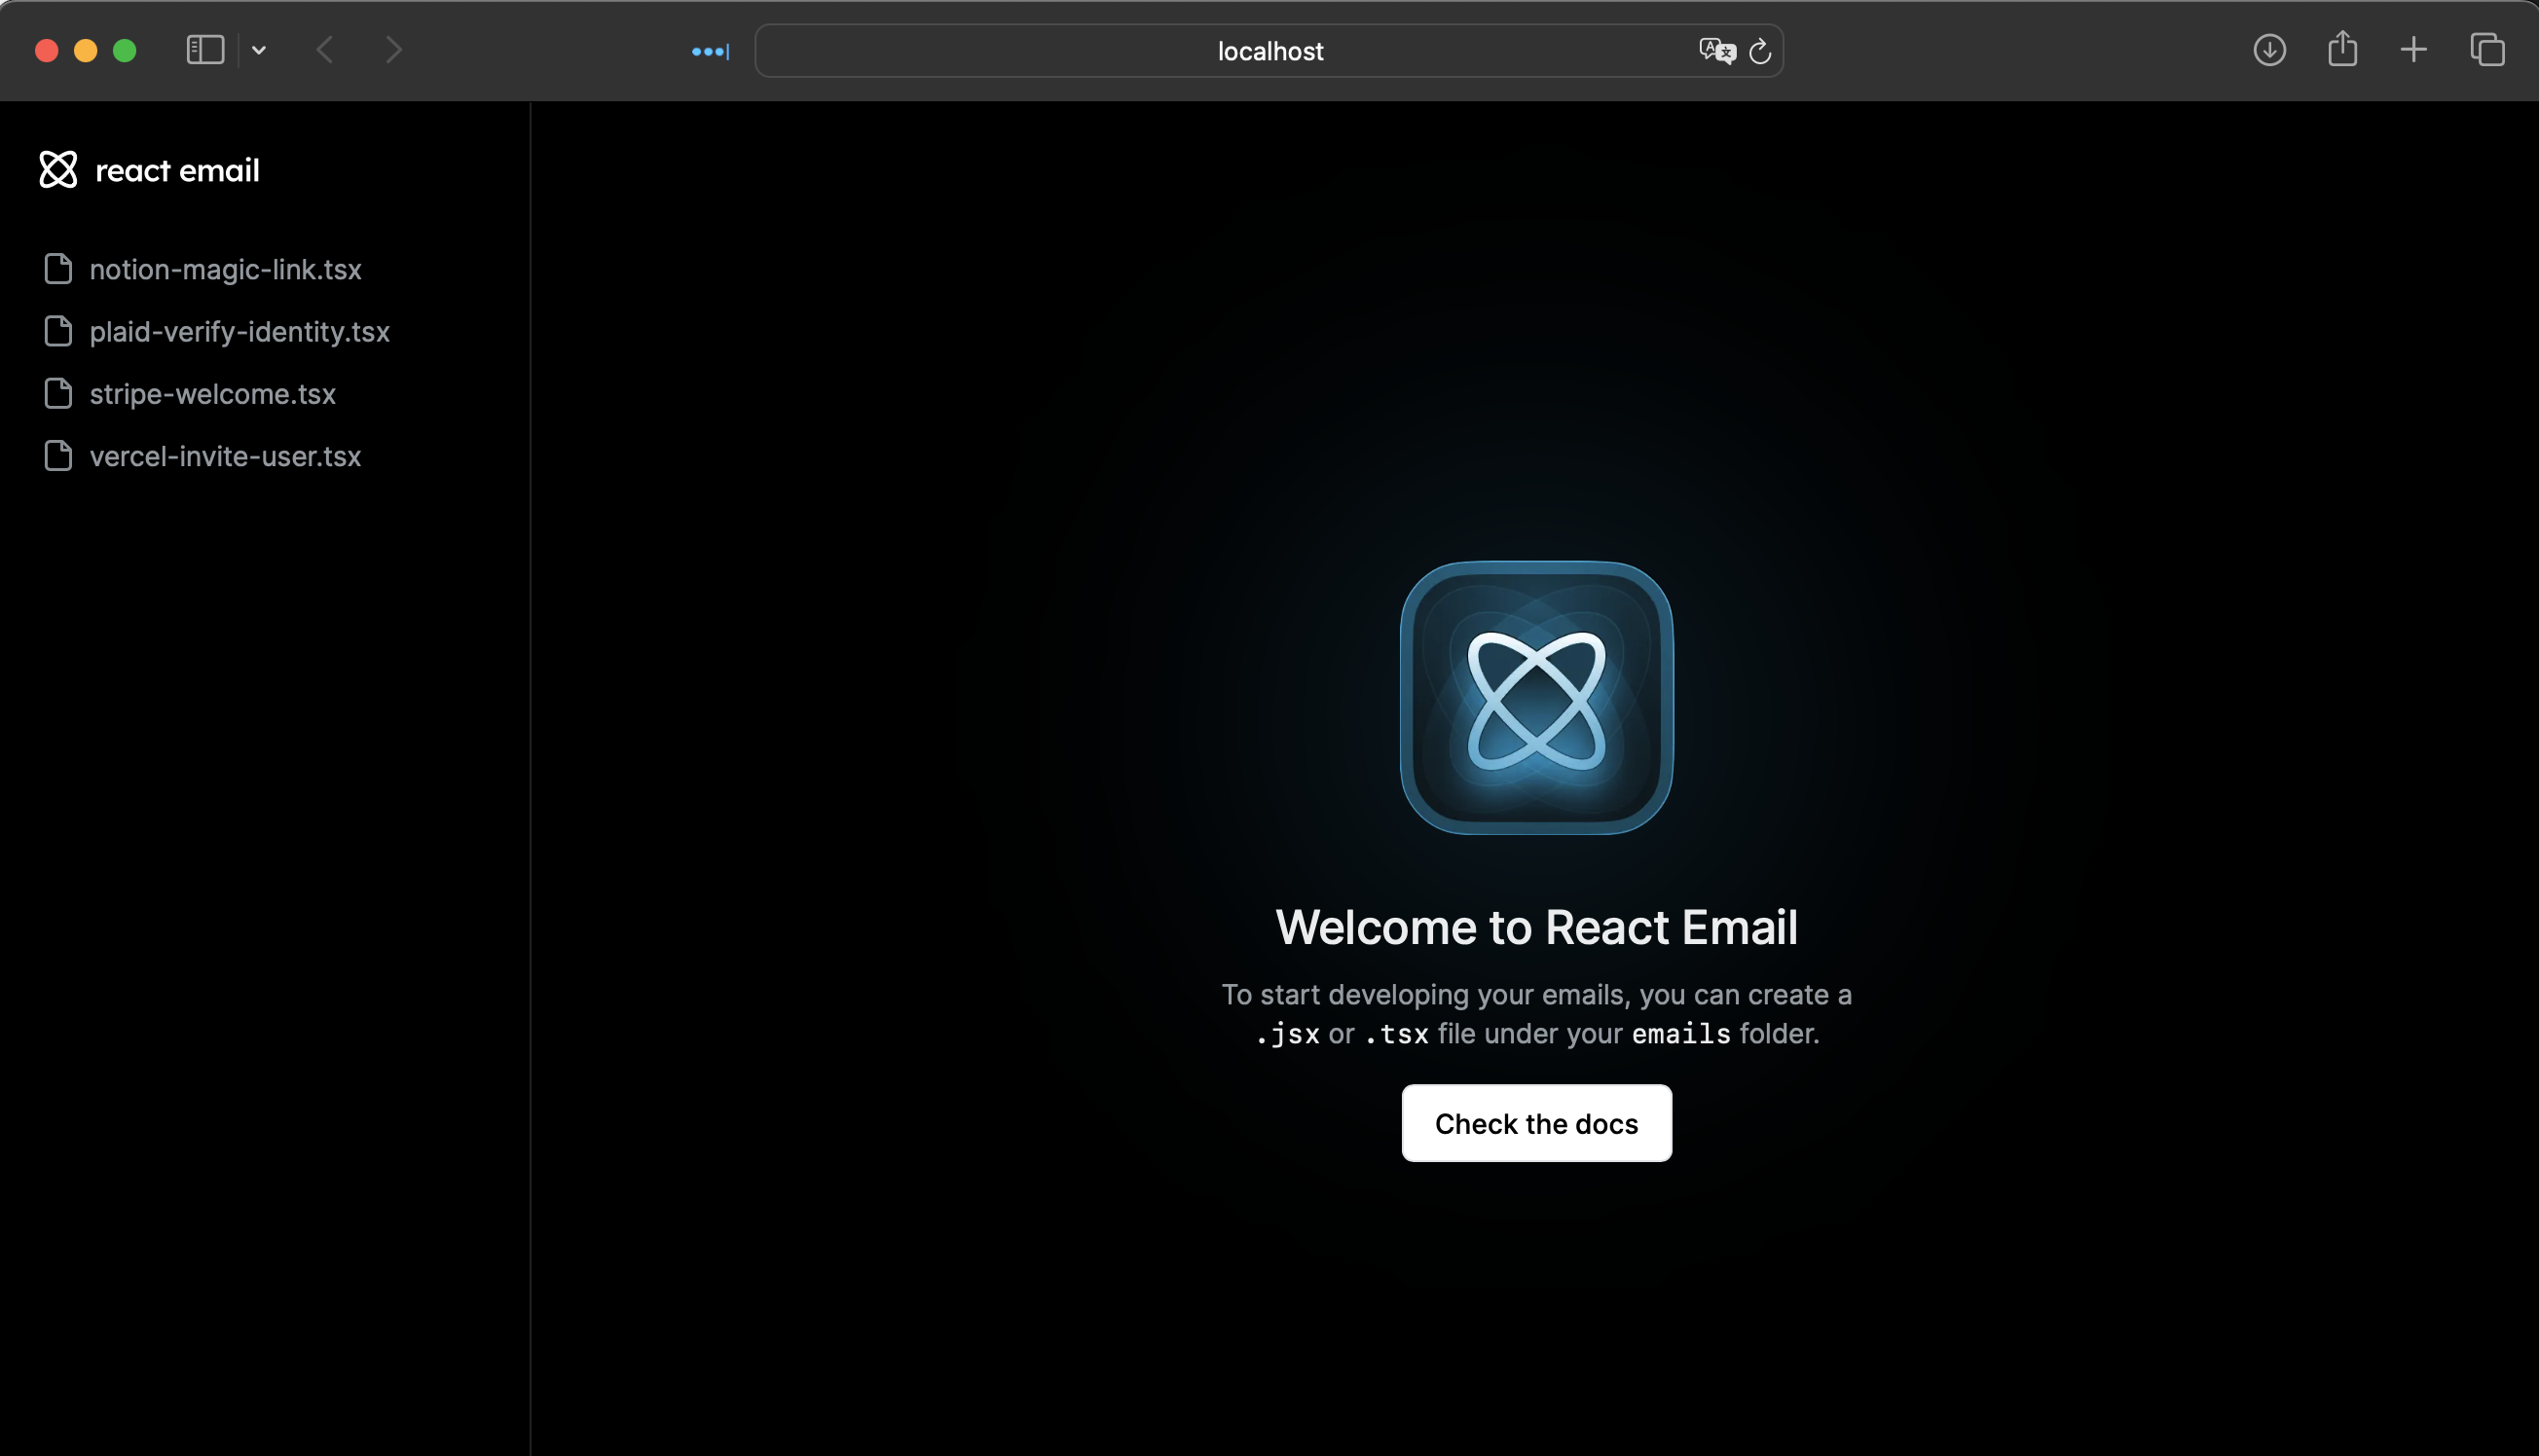Viewport: 2539px width, 1456px height.
Task: Click file icon beside stripe-welcome.tsx
Action: 58,394
